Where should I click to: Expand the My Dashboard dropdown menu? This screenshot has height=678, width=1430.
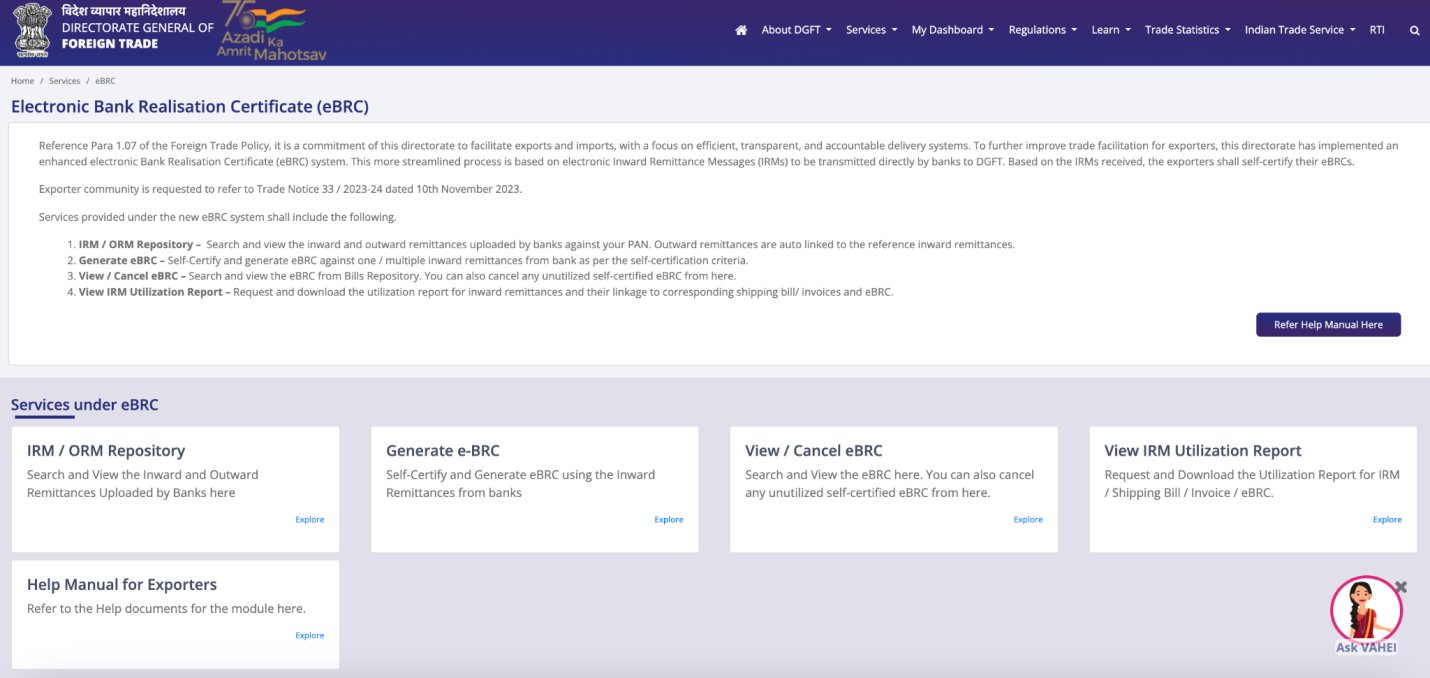(x=953, y=30)
